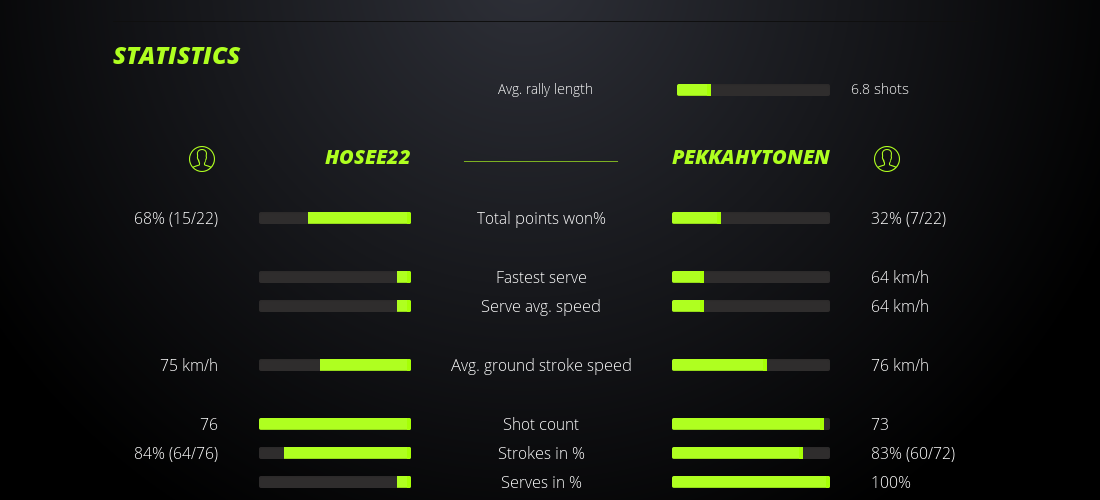Screen dimensions: 1100x500
Task: Click PEKKAHYTONEN serve avg. speed bar
Action: tap(751, 306)
